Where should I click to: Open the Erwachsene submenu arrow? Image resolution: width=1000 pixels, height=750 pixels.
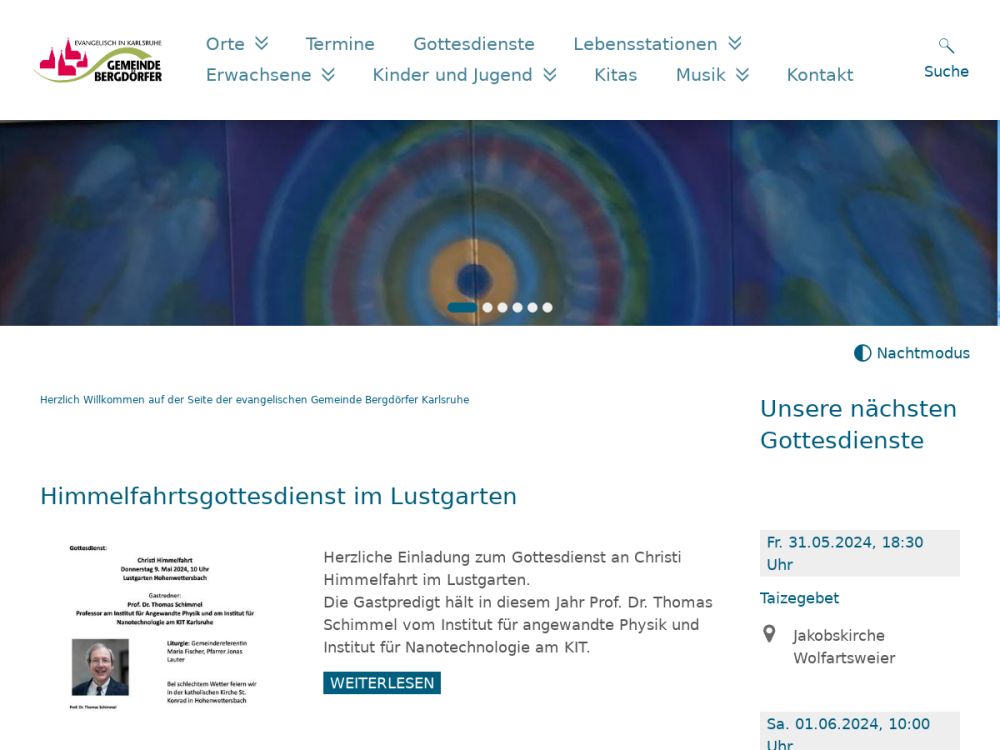328,75
